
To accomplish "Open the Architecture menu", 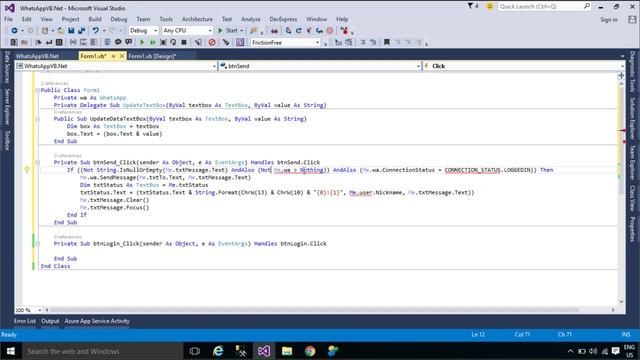I will coord(197,19).
